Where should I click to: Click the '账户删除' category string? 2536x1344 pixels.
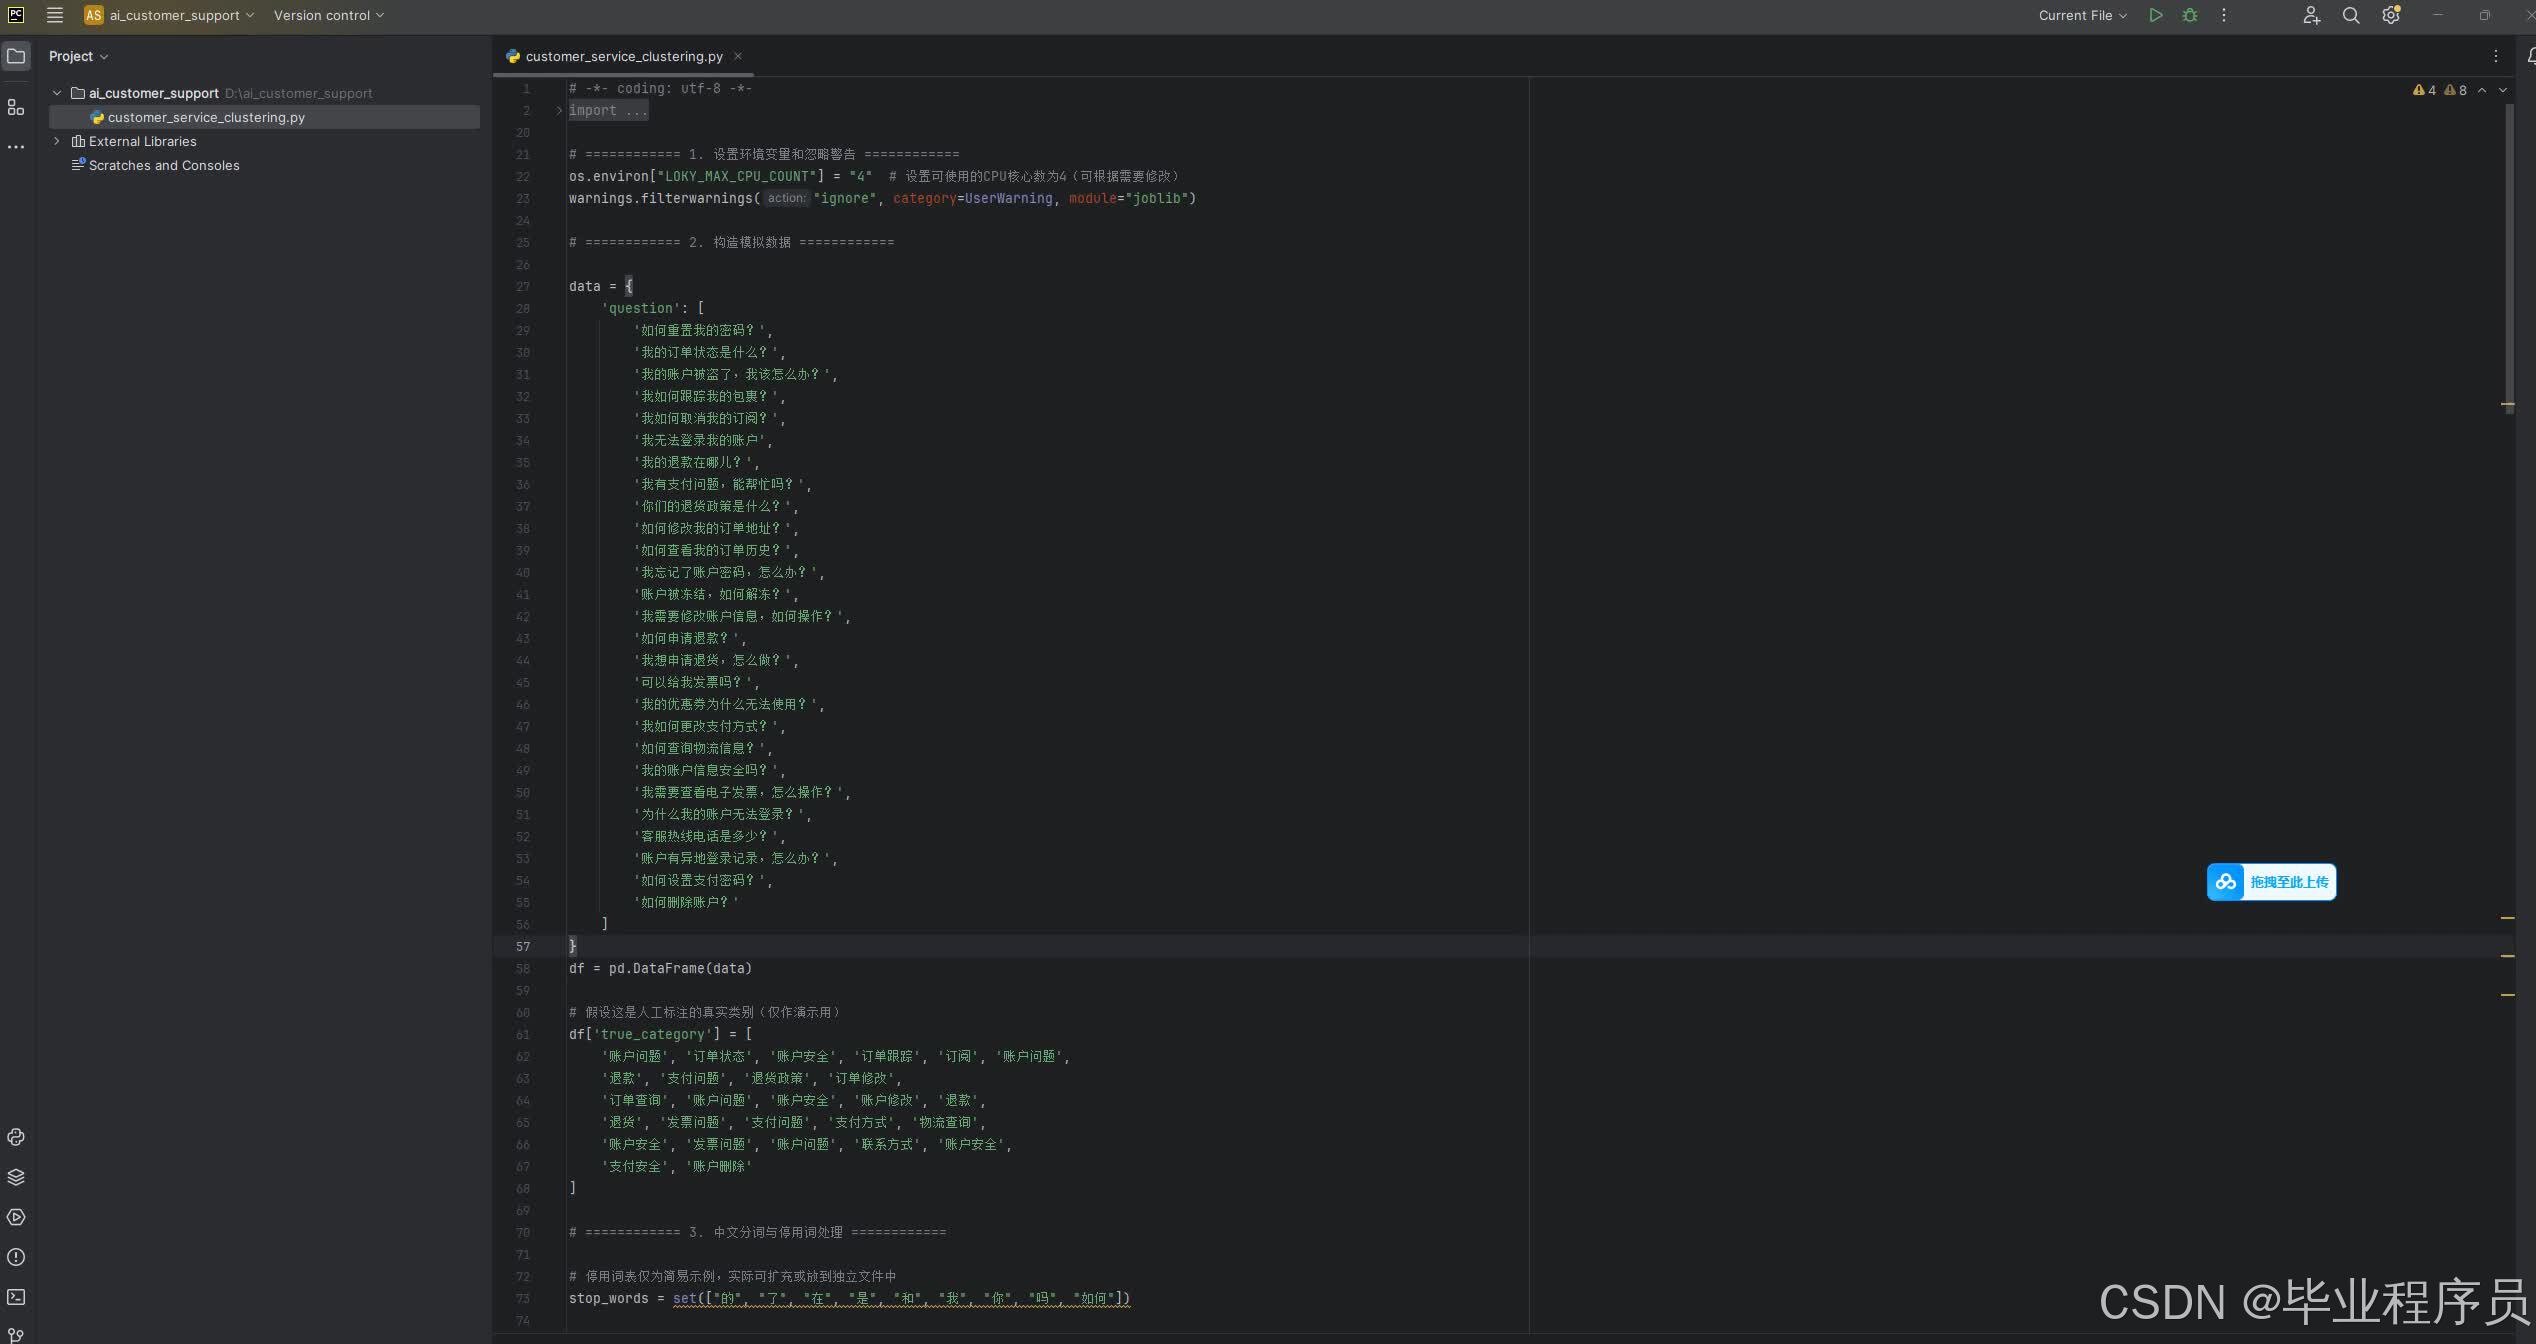pos(720,1166)
